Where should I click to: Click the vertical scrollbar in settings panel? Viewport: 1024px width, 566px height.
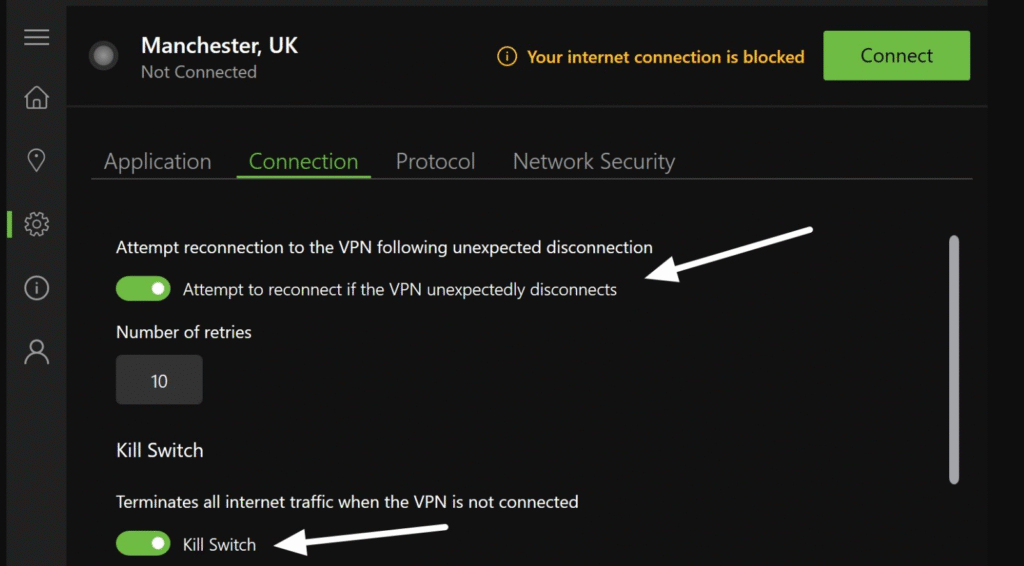[x=953, y=360]
